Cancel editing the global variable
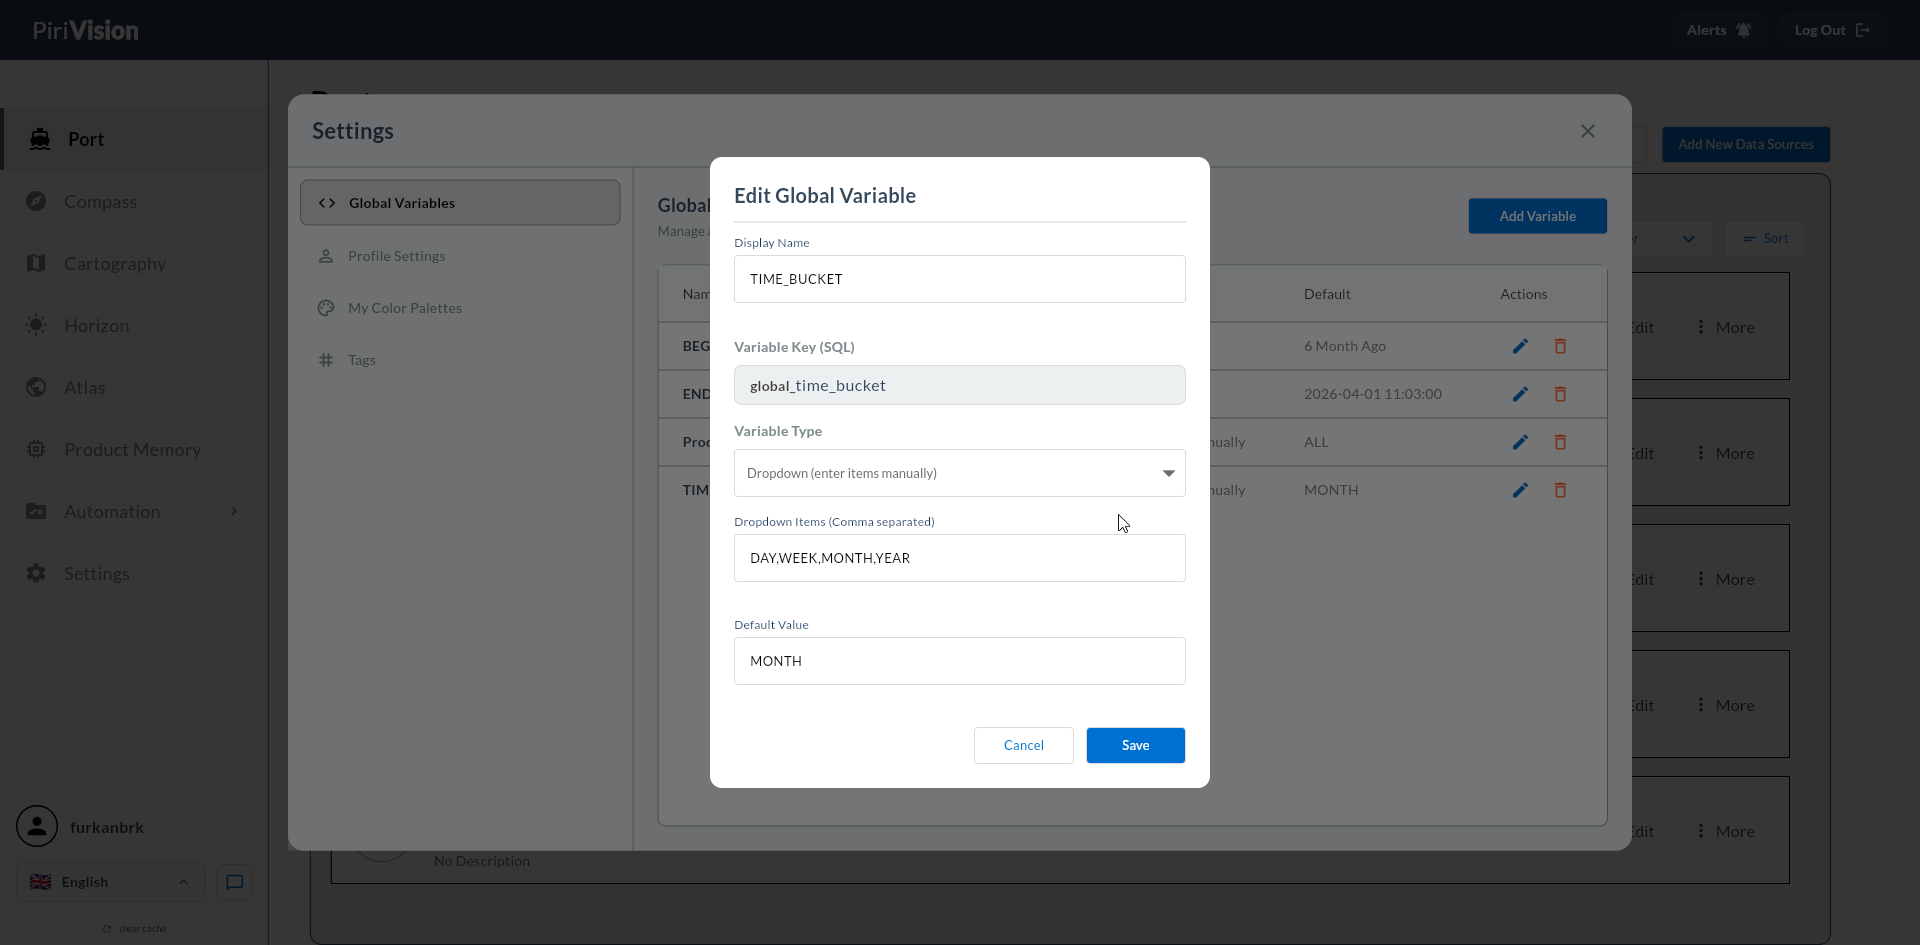 pos(1024,745)
